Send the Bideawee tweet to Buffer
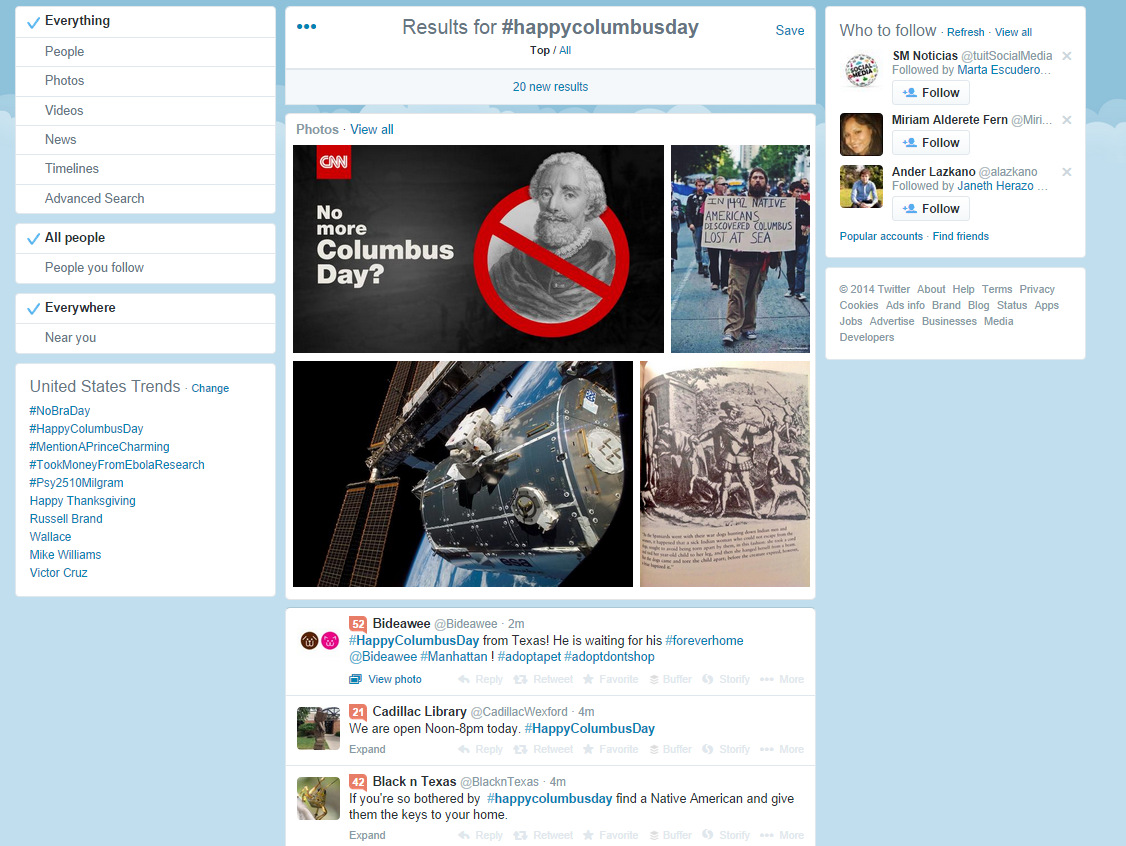The width and height of the screenshot is (1126, 846). click(x=669, y=679)
